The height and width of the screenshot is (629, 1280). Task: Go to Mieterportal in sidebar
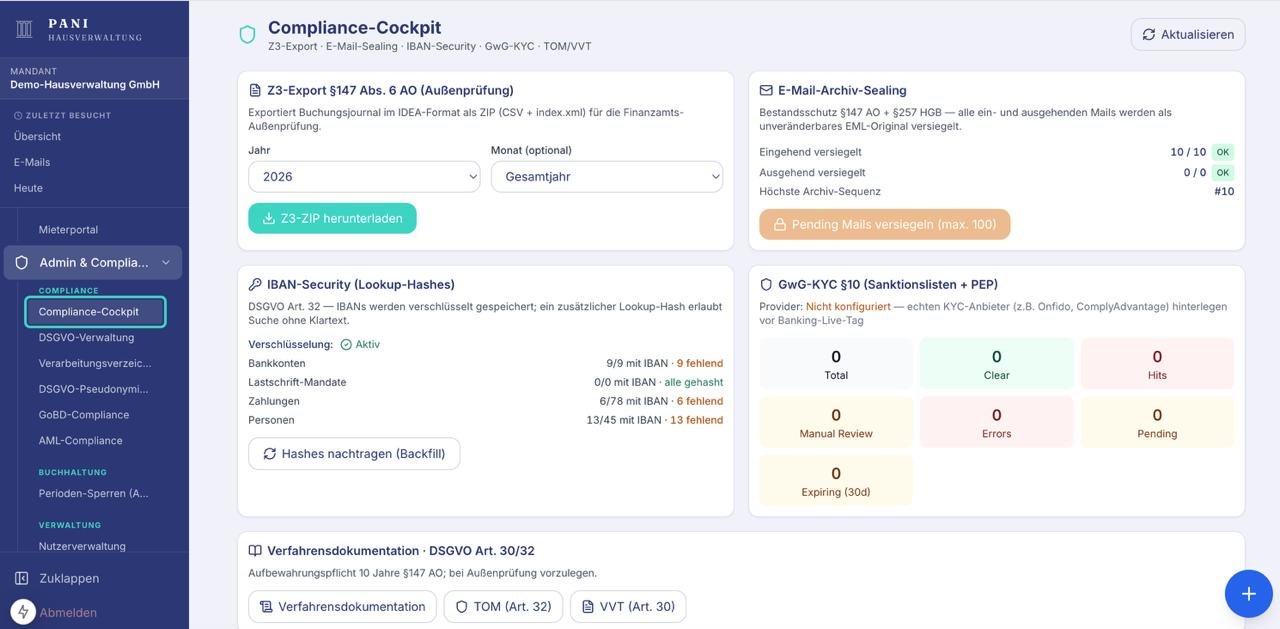tap(68, 229)
